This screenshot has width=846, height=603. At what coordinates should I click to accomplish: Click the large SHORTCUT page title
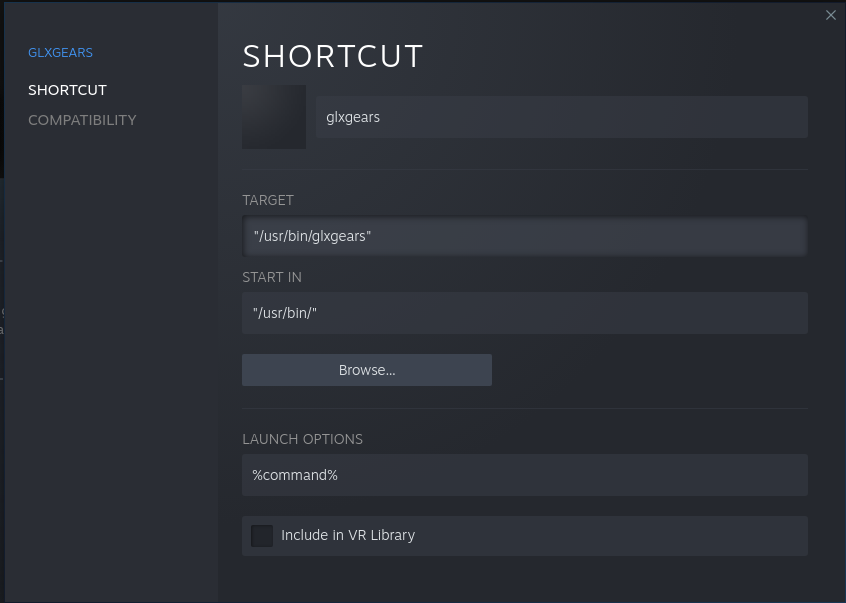click(333, 56)
